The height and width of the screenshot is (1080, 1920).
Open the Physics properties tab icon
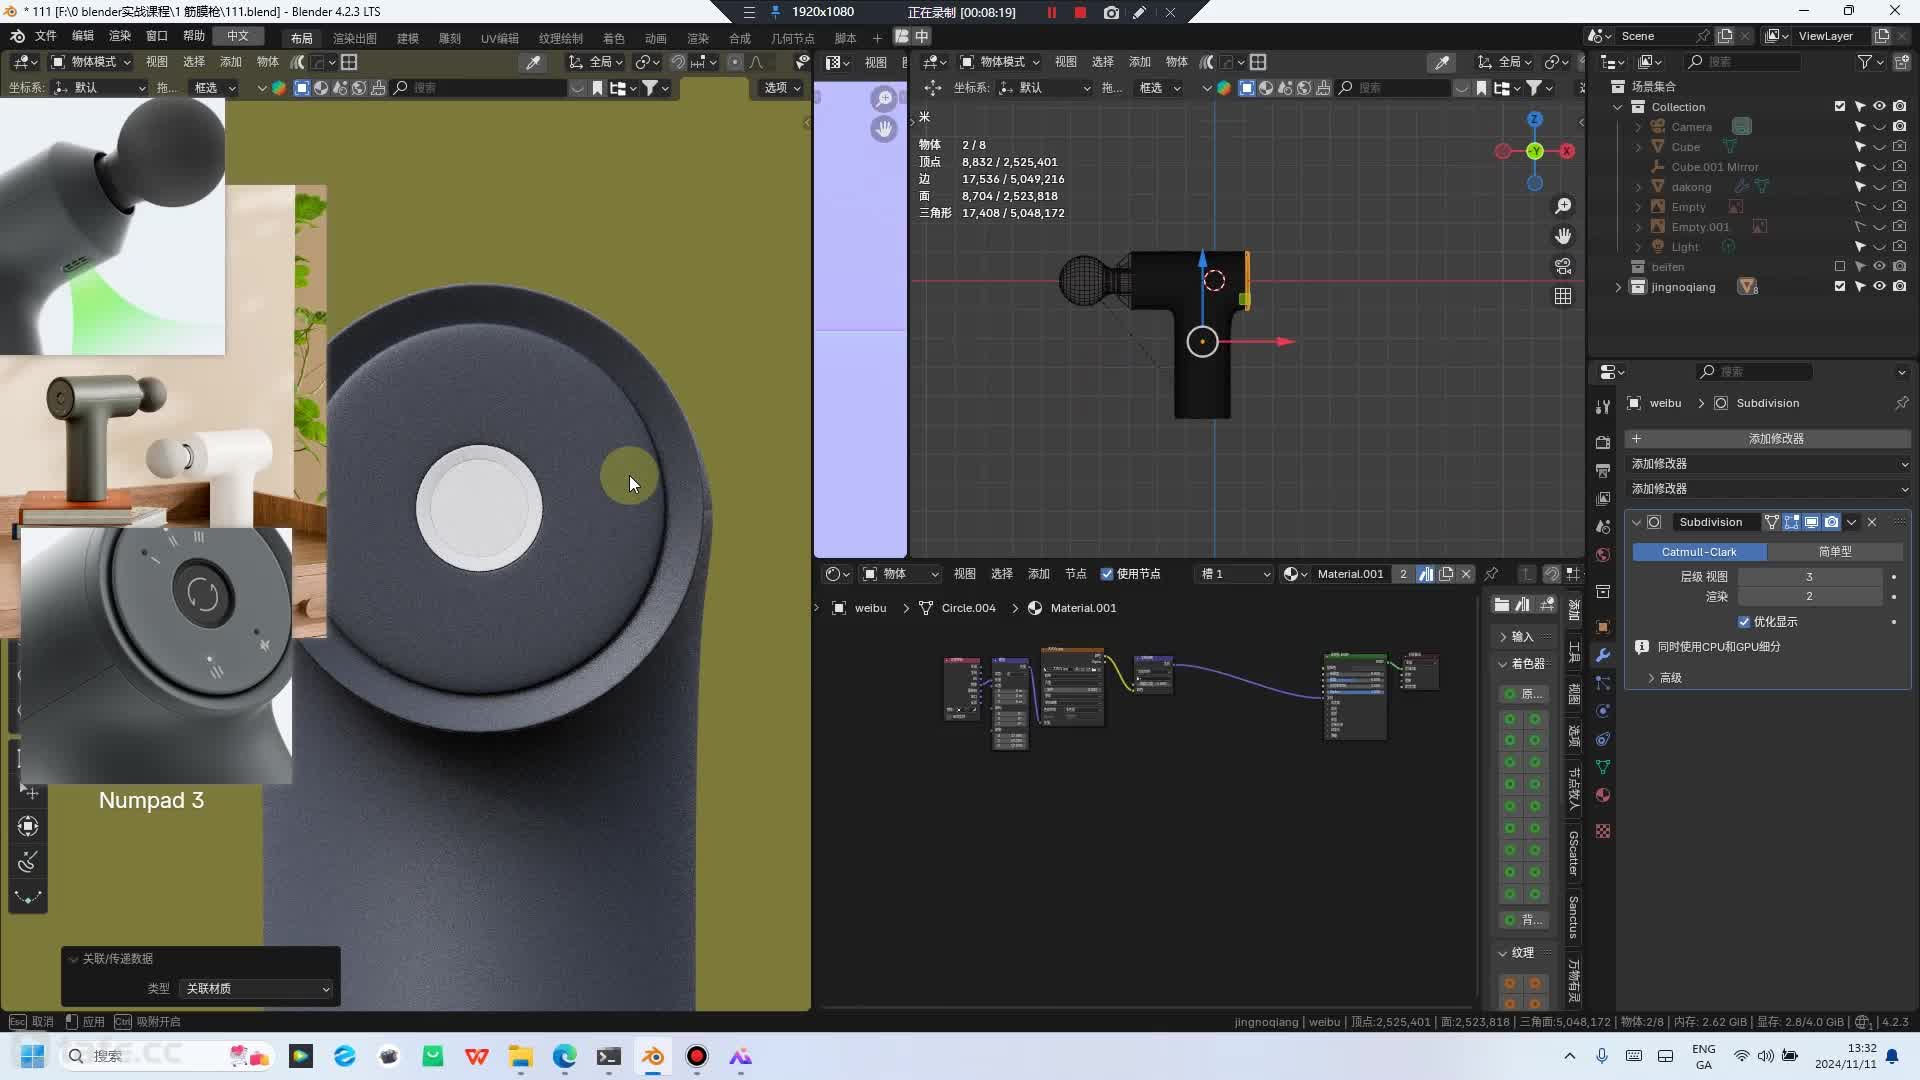(1603, 711)
